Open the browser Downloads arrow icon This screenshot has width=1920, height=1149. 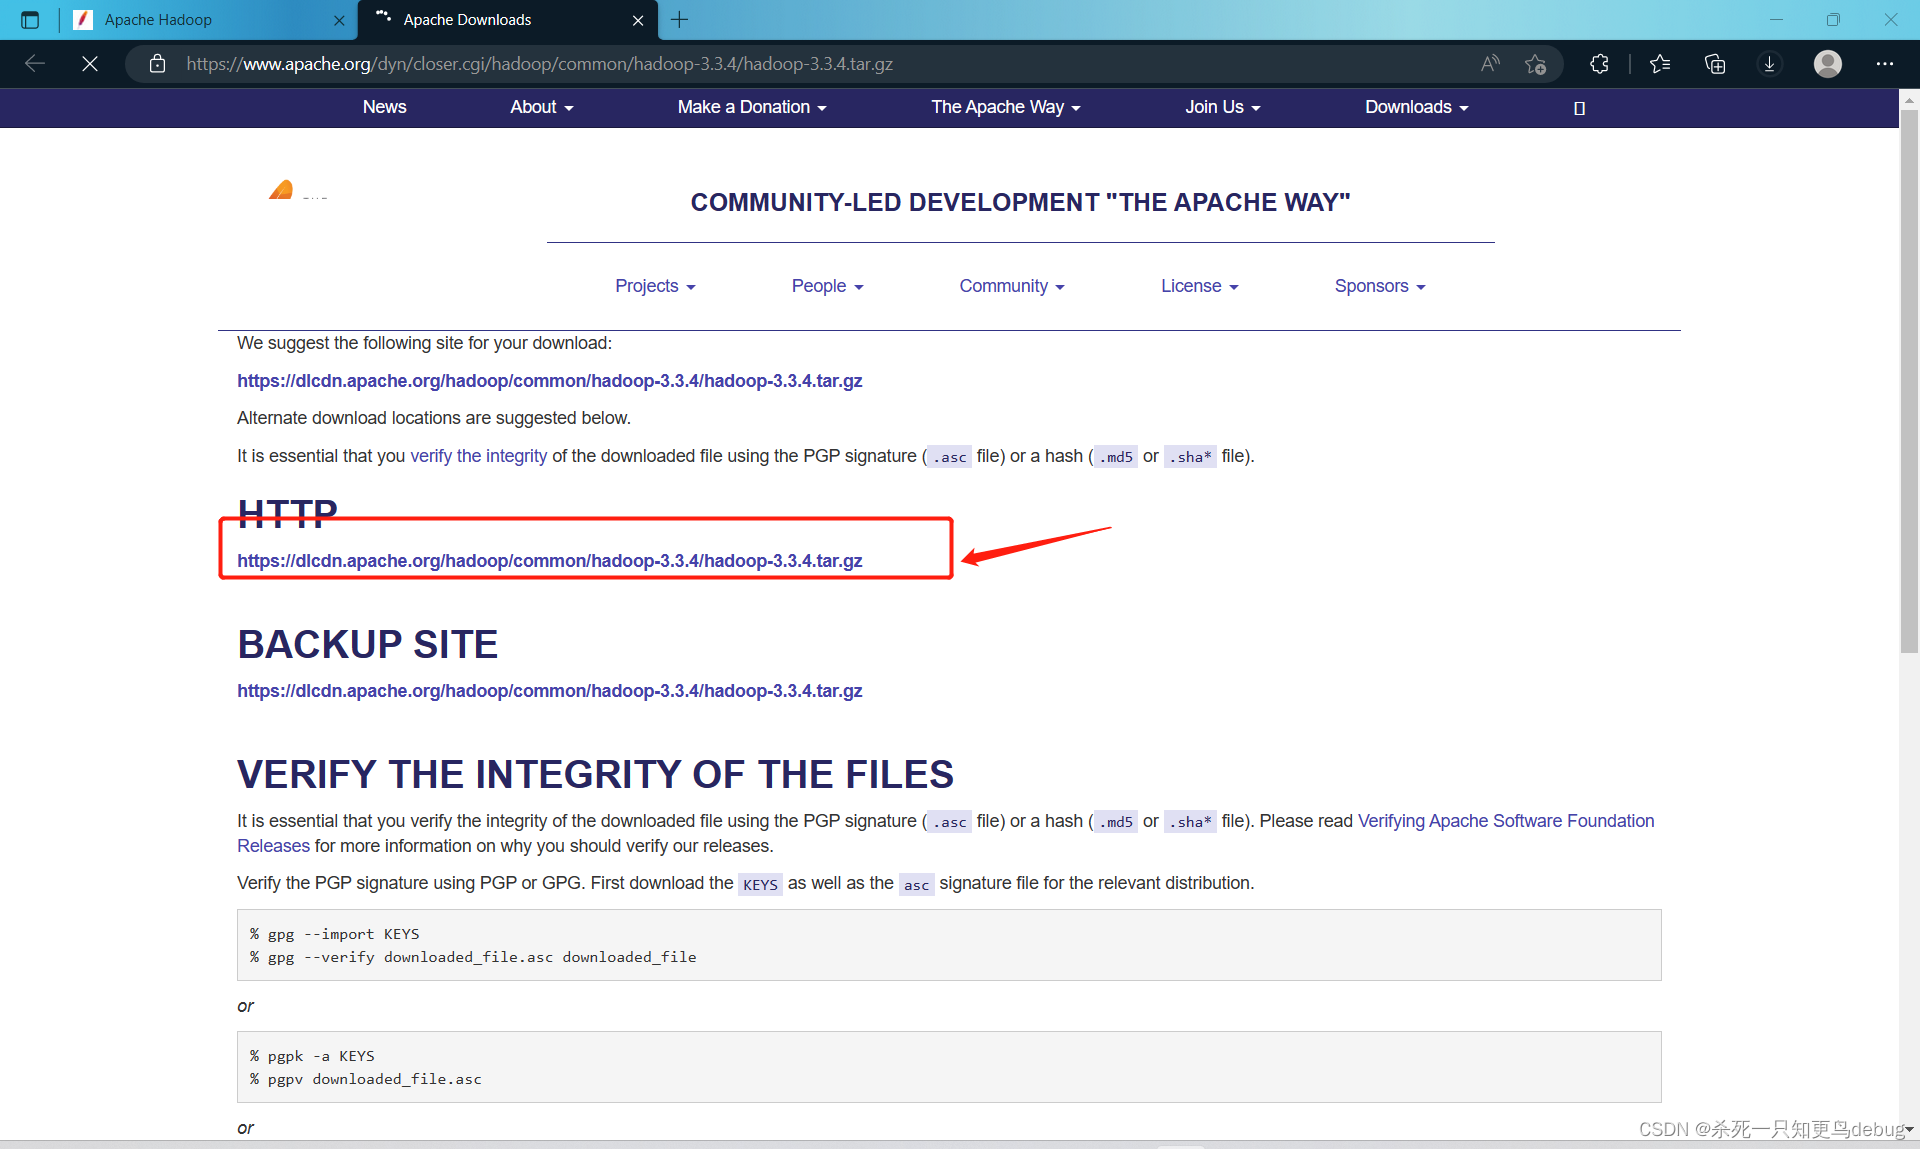1769,64
